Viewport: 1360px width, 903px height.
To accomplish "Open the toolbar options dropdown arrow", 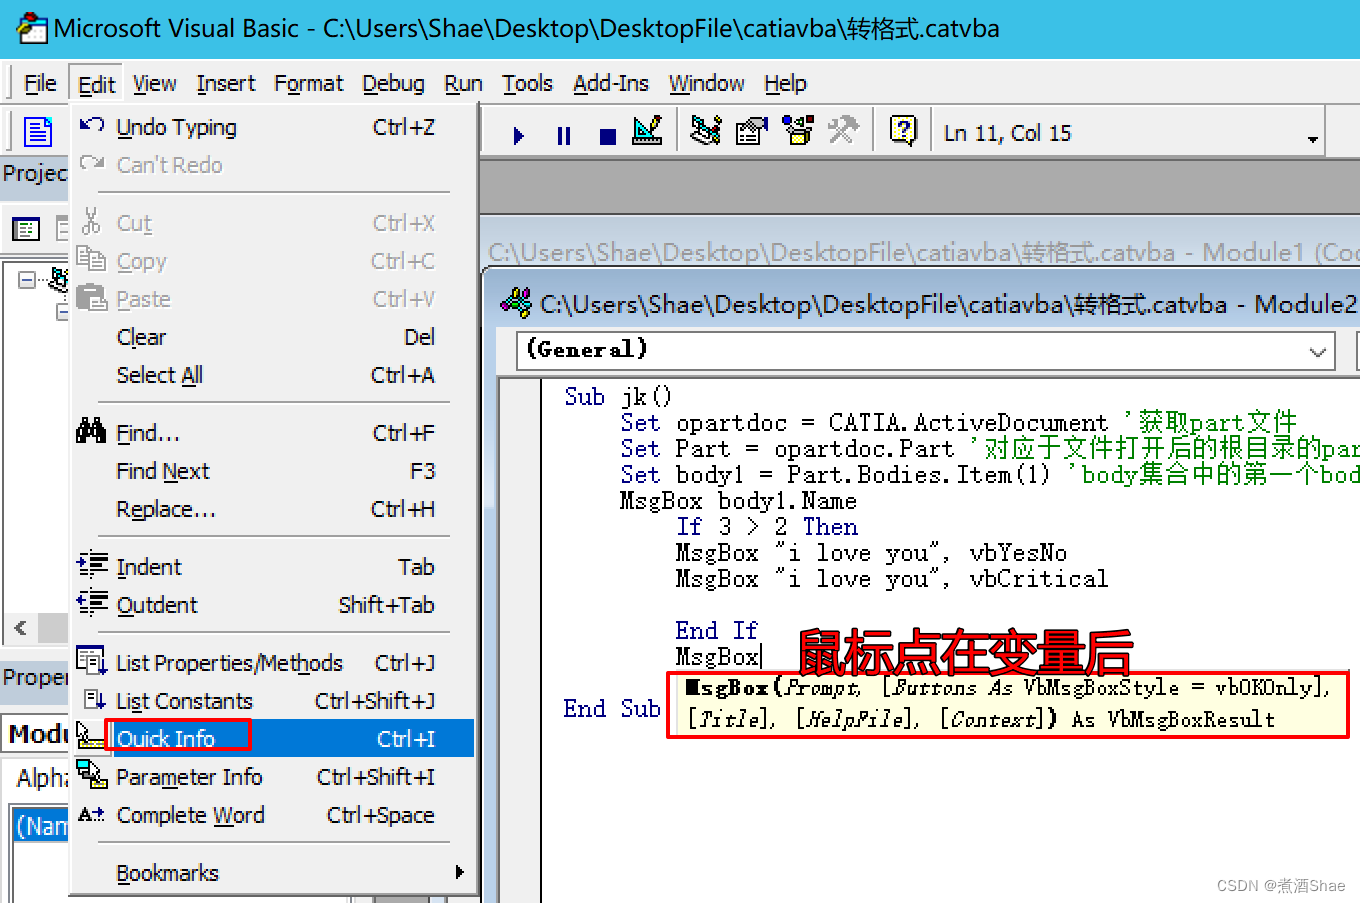I will [x=1312, y=139].
